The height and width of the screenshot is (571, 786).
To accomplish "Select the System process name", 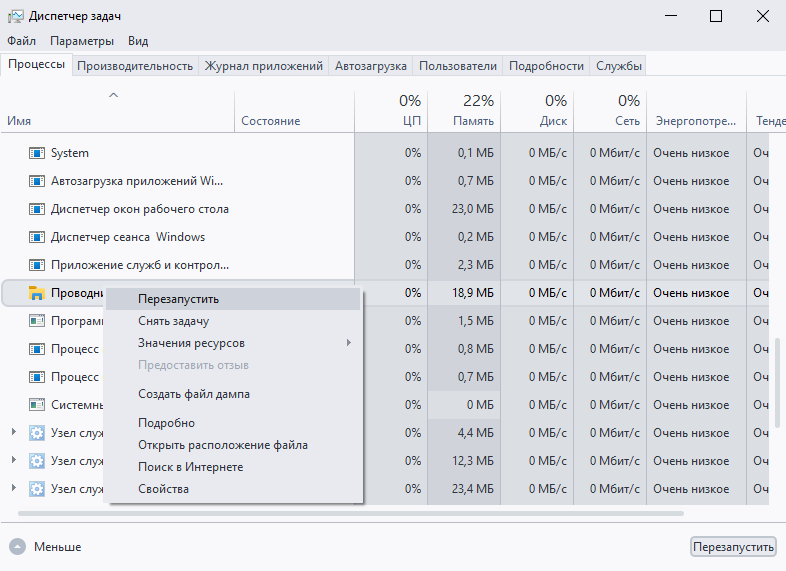I will 70,153.
